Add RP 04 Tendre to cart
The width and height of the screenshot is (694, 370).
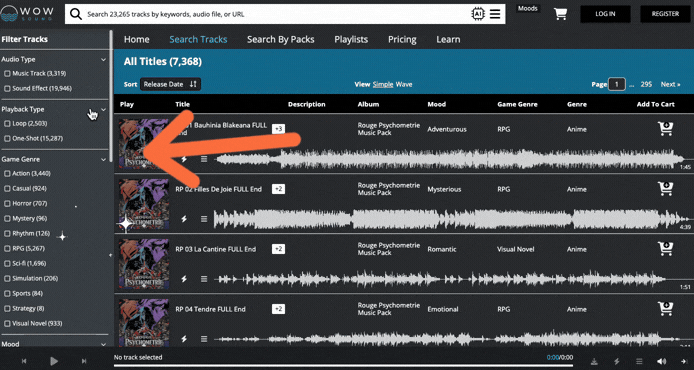665,308
